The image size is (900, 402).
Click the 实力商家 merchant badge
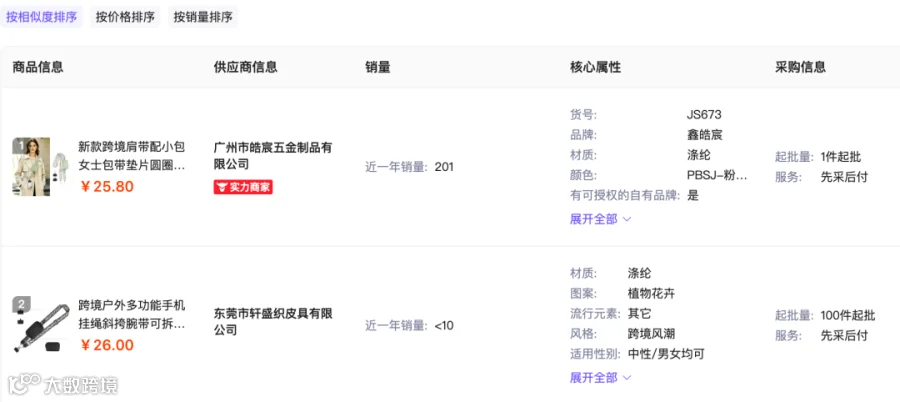[243, 187]
